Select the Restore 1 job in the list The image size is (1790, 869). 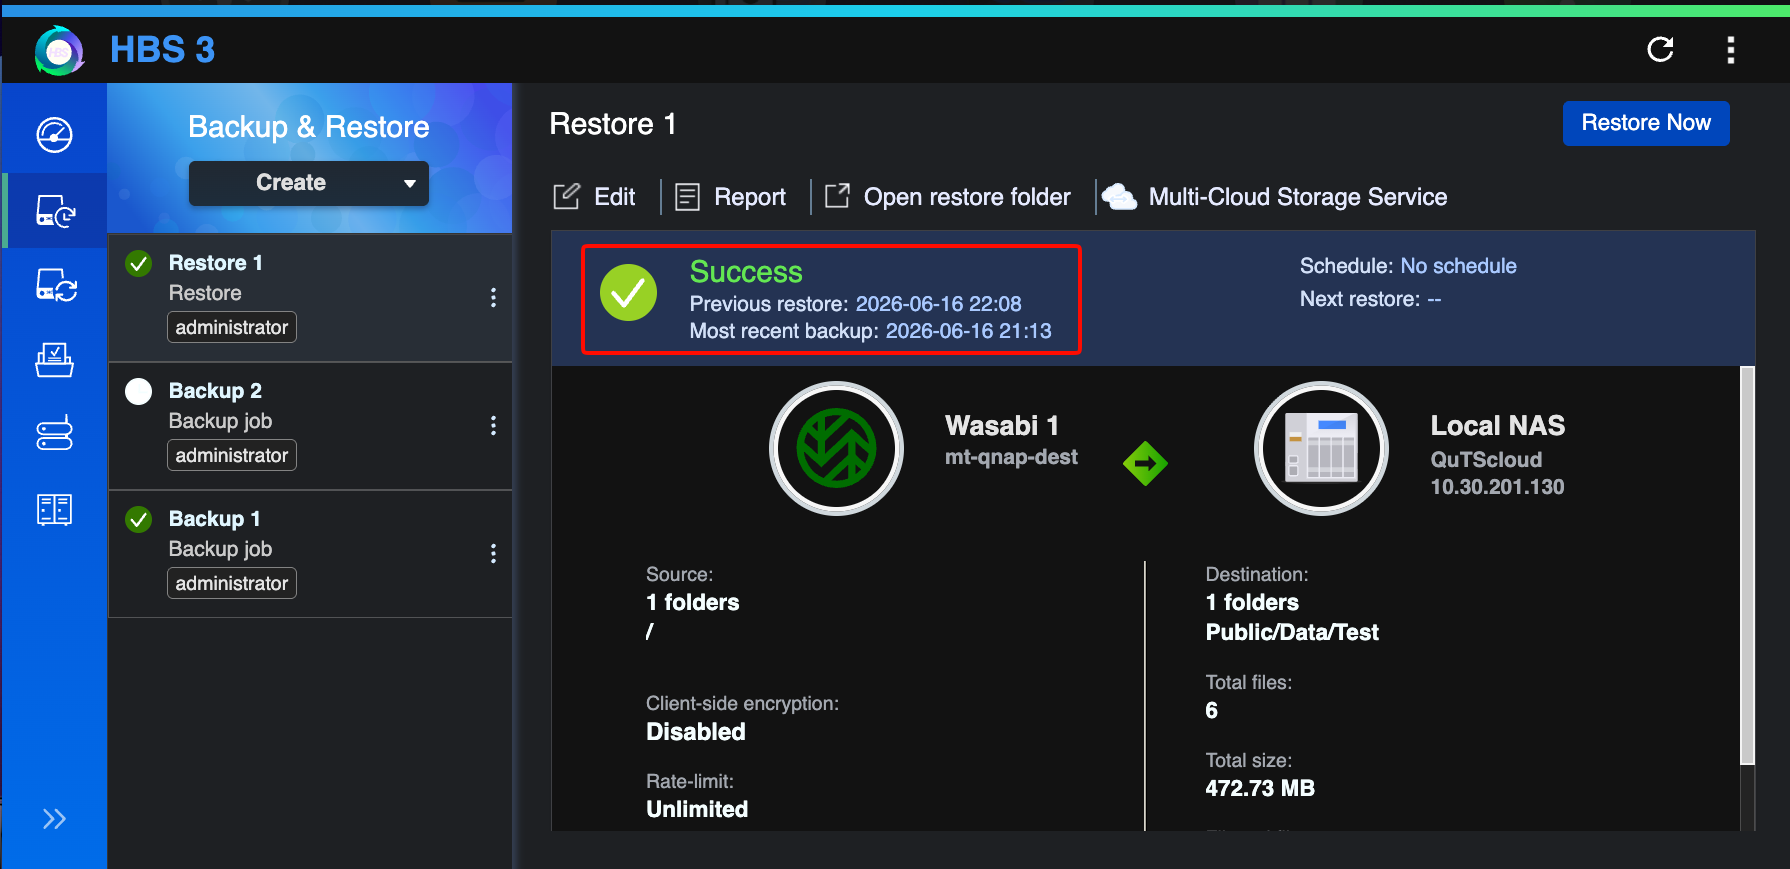tap(310, 298)
